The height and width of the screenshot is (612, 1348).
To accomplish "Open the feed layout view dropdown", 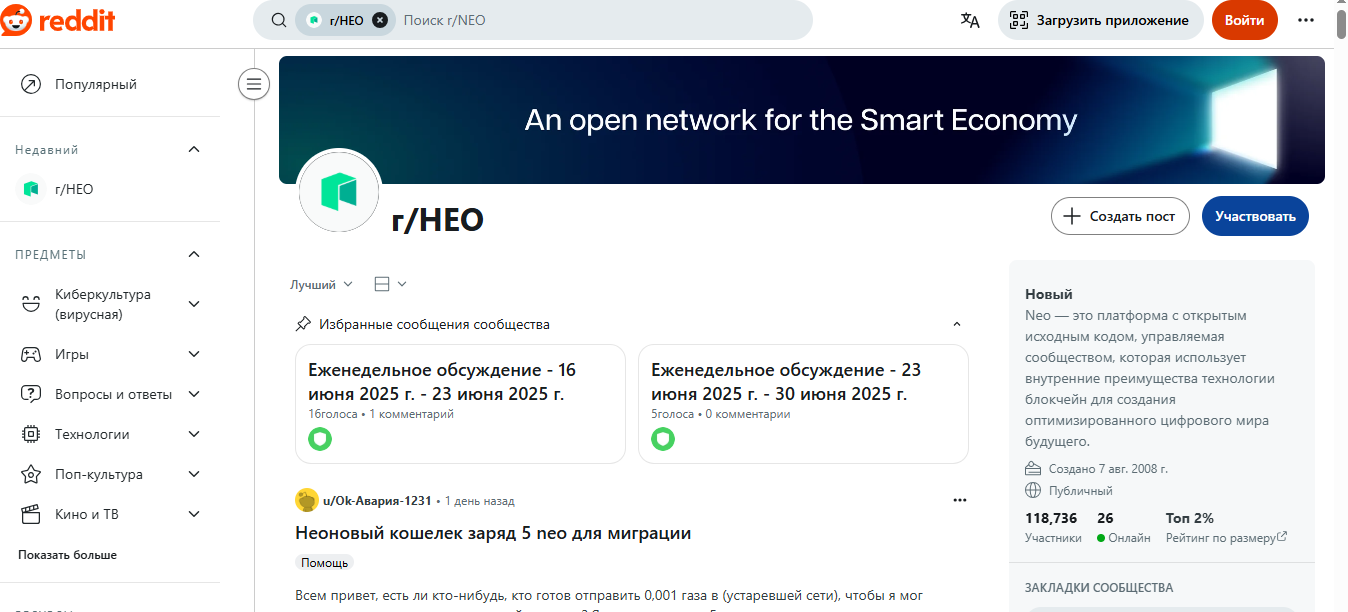I will pyautogui.click(x=390, y=284).
